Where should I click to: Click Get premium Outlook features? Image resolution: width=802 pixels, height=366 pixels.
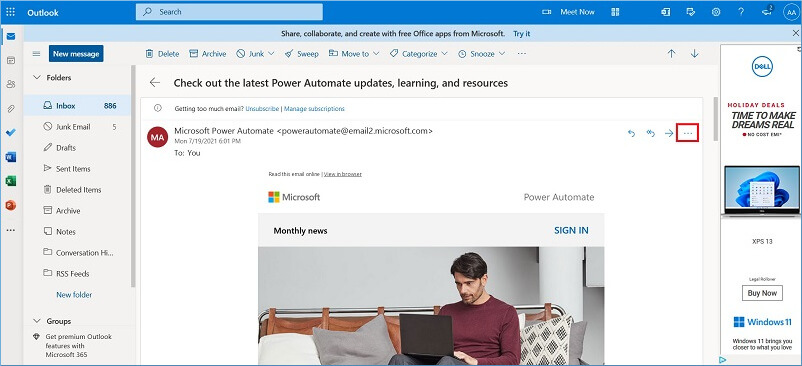click(78, 346)
